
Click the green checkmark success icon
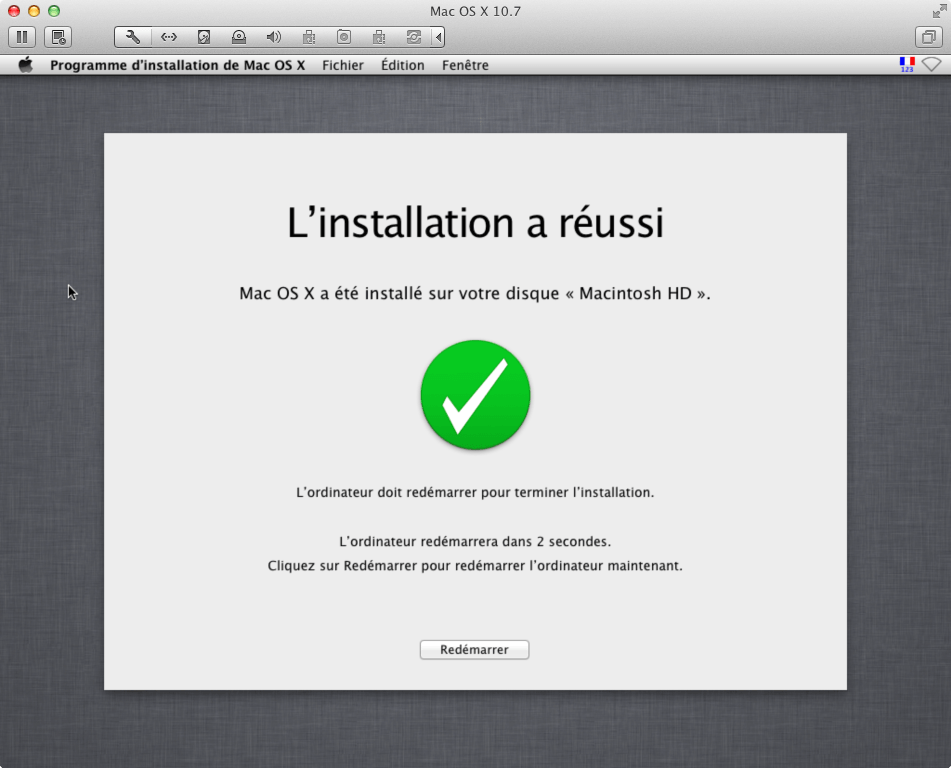[476, 395]
